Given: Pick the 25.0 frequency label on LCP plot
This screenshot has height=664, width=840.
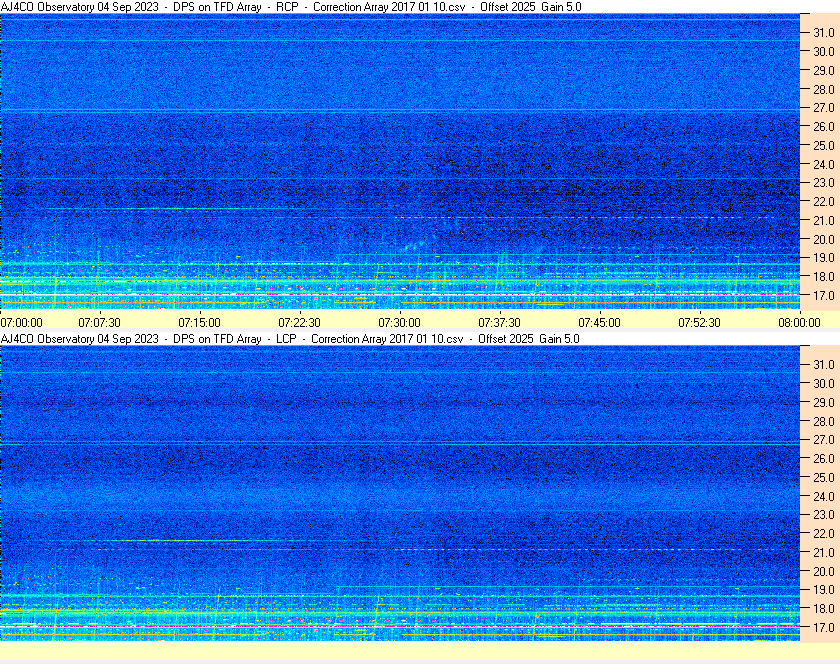Looking at the screenshot, I should click(824, 477).
